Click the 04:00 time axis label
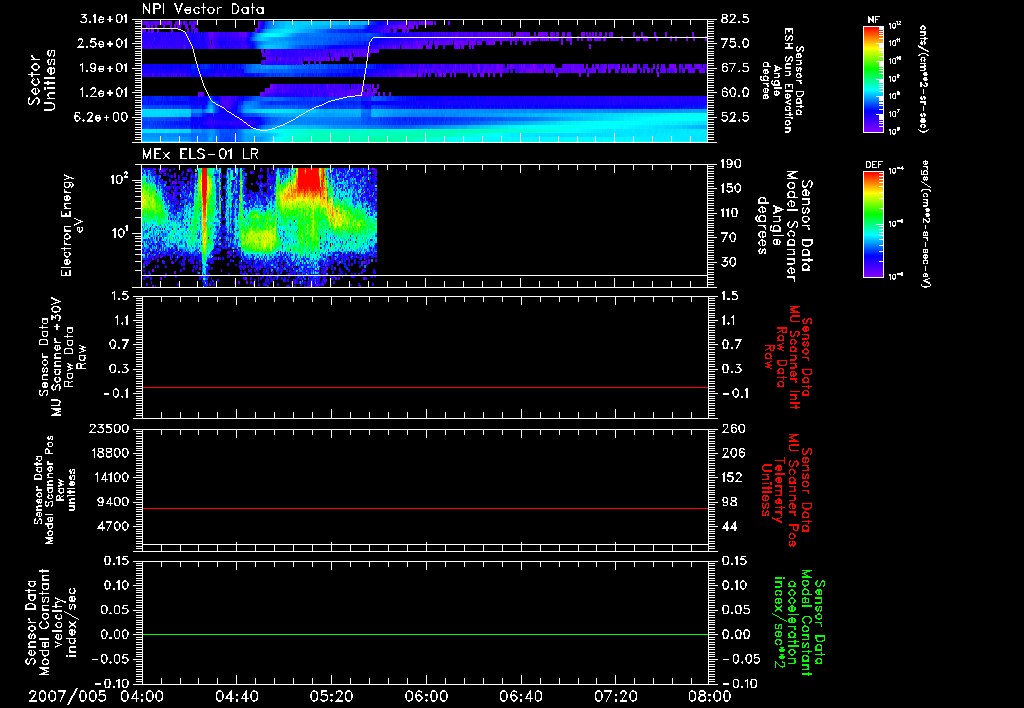This screenshot has height=708, width=1024. (142, 696)
